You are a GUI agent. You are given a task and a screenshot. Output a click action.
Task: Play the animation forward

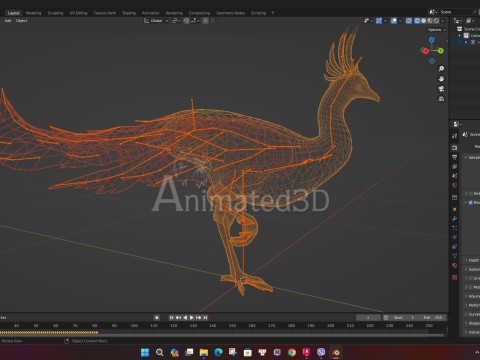pos(192,318)
